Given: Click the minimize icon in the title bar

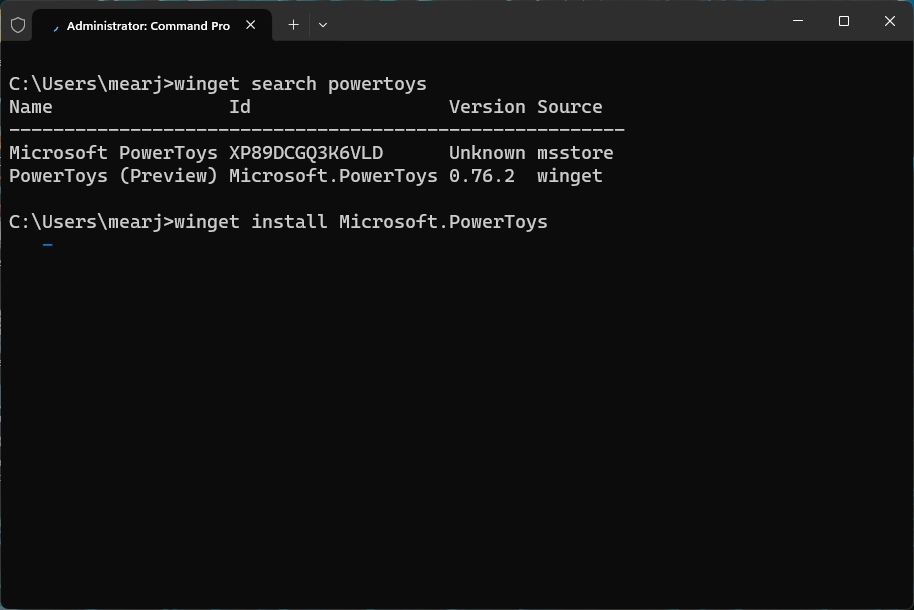Looking at the screenshot, I should (x=797, y=21).
